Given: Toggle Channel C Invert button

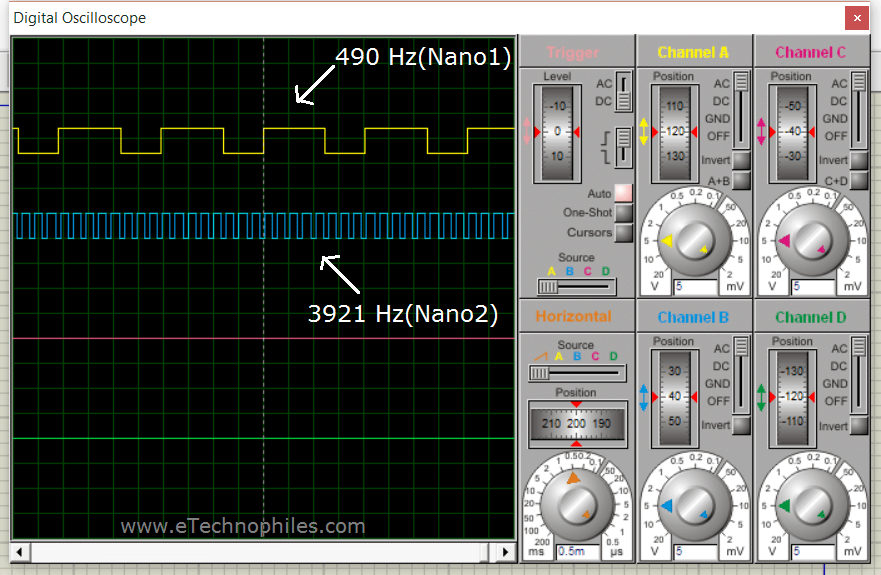Looking at the screenshot, I should click(x=859, y=160).
